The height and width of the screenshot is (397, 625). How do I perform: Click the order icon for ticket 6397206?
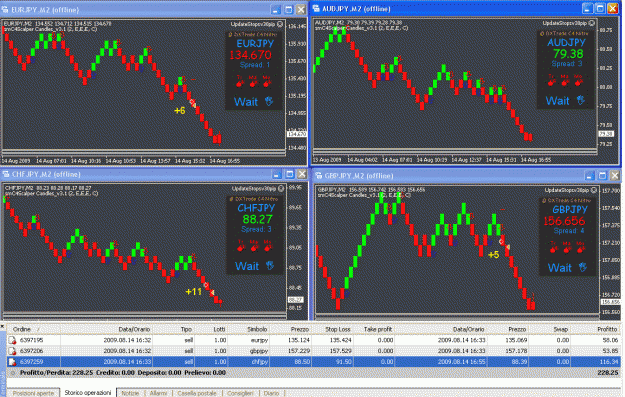pos(12,351)
